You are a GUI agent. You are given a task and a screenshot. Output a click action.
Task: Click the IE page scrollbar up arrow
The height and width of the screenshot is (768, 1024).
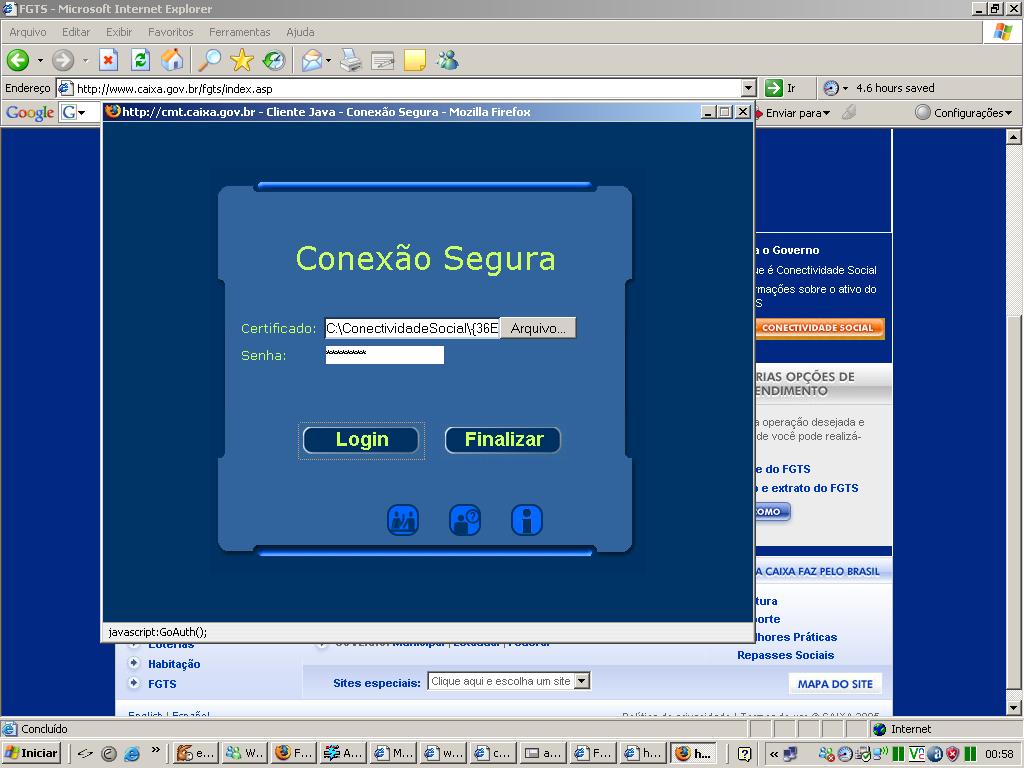[x=1014, y=136]
